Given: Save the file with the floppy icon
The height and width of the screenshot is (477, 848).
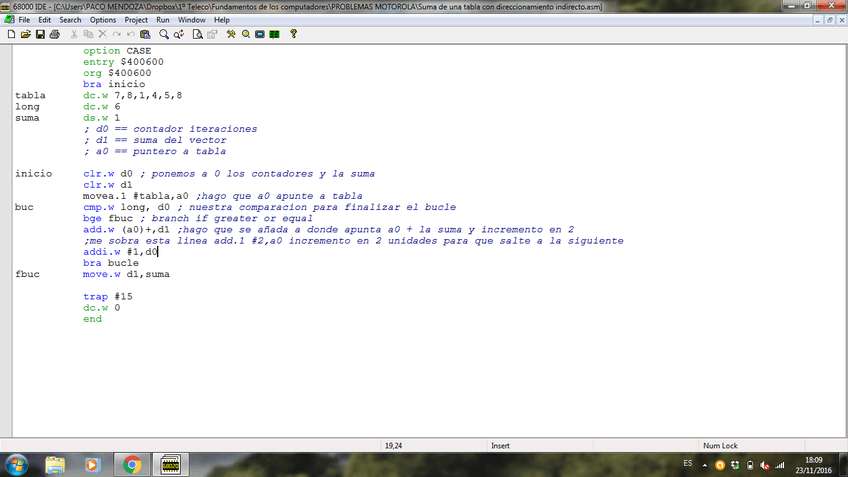Looking at the screenshot, I should [40, 34].
